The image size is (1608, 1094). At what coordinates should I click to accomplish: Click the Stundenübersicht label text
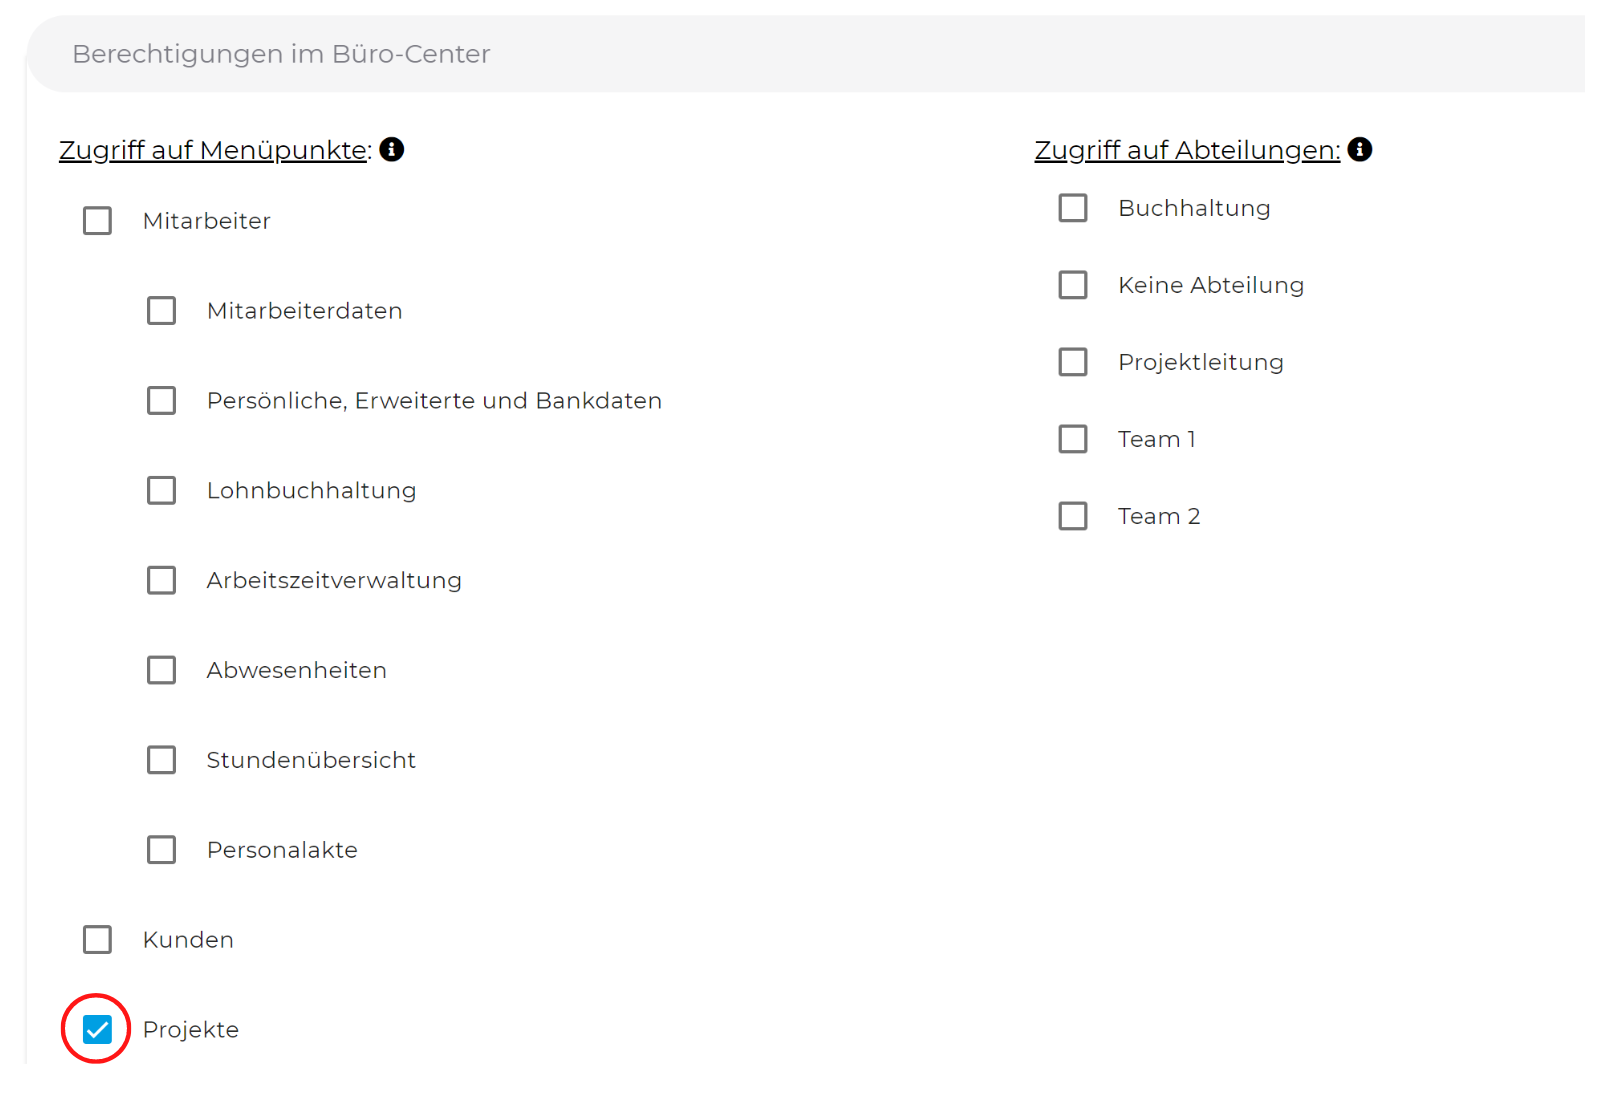311,760
